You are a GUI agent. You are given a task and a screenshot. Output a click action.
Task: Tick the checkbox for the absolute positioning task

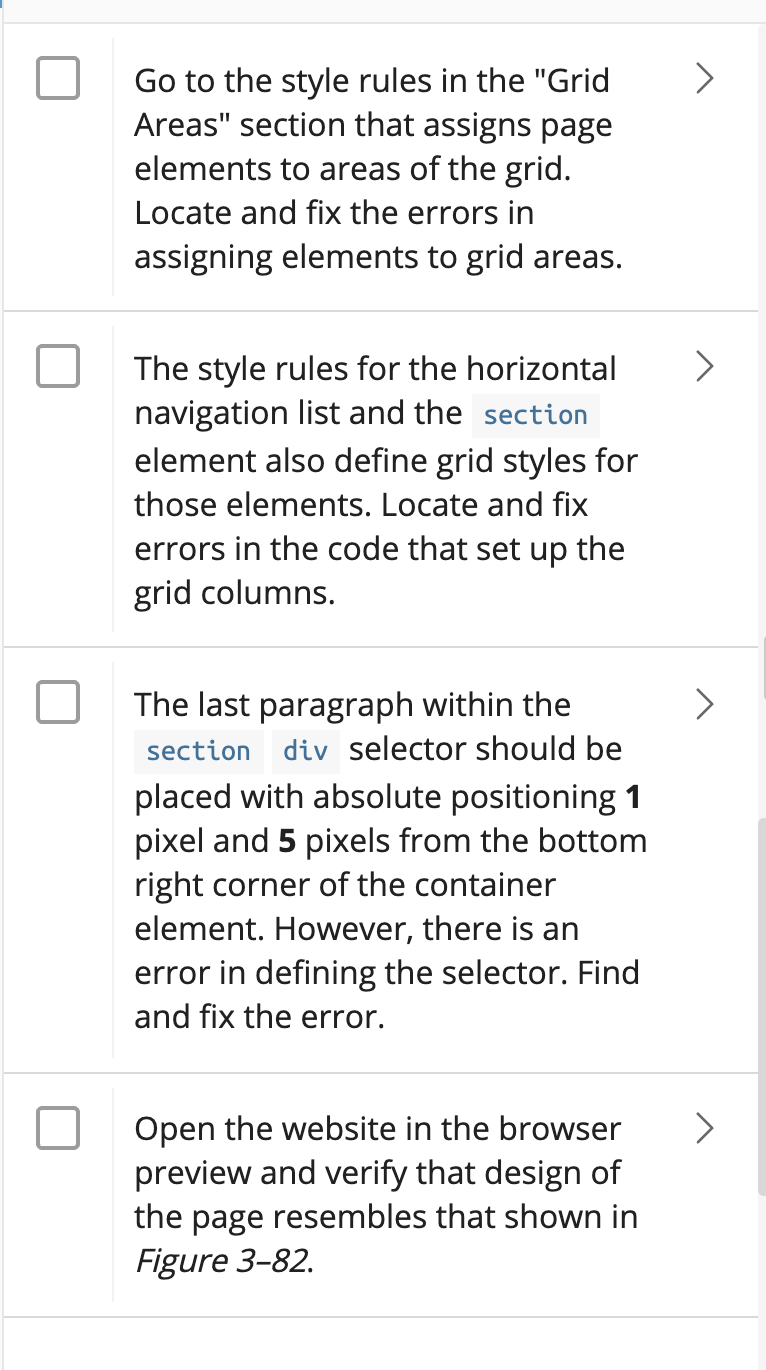pyautogui.click(x=57, y=702)
